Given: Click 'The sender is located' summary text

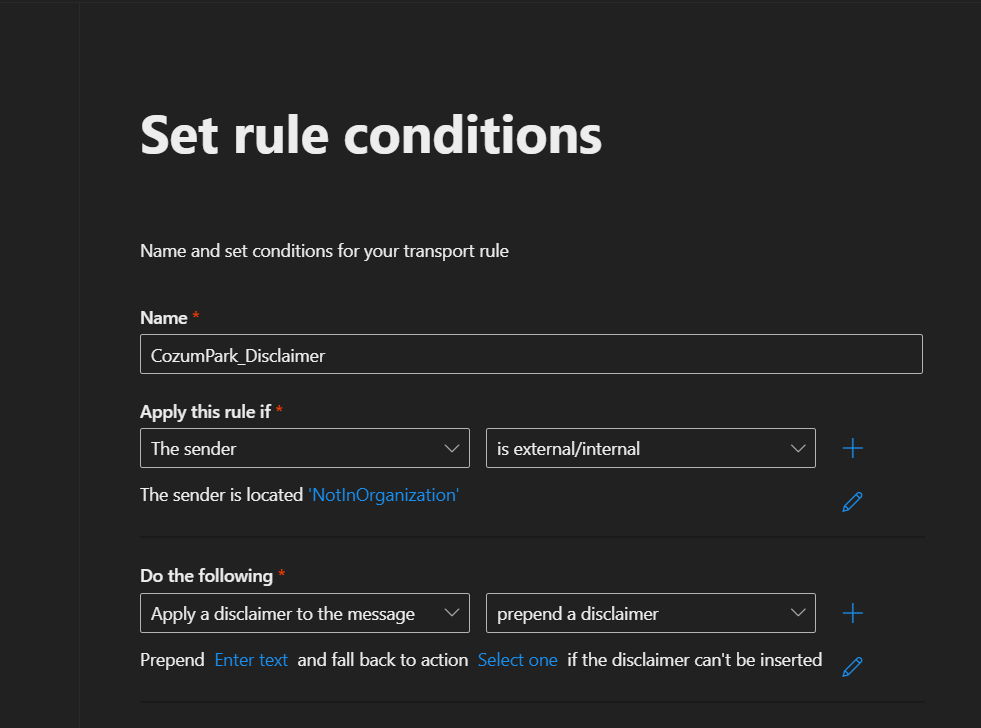Looking at the screenshot, I should point(221,495).
